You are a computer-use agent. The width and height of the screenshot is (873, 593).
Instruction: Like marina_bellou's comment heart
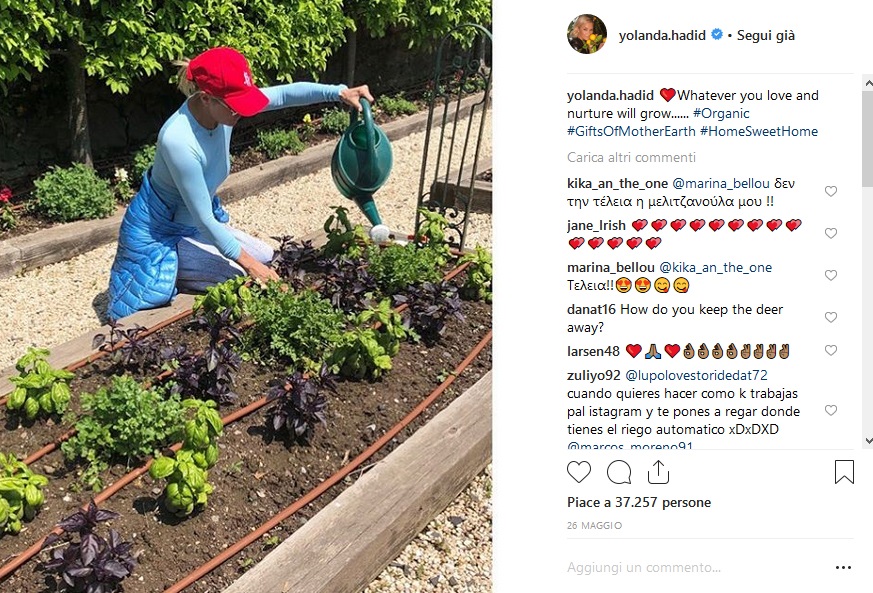[831, 276]
